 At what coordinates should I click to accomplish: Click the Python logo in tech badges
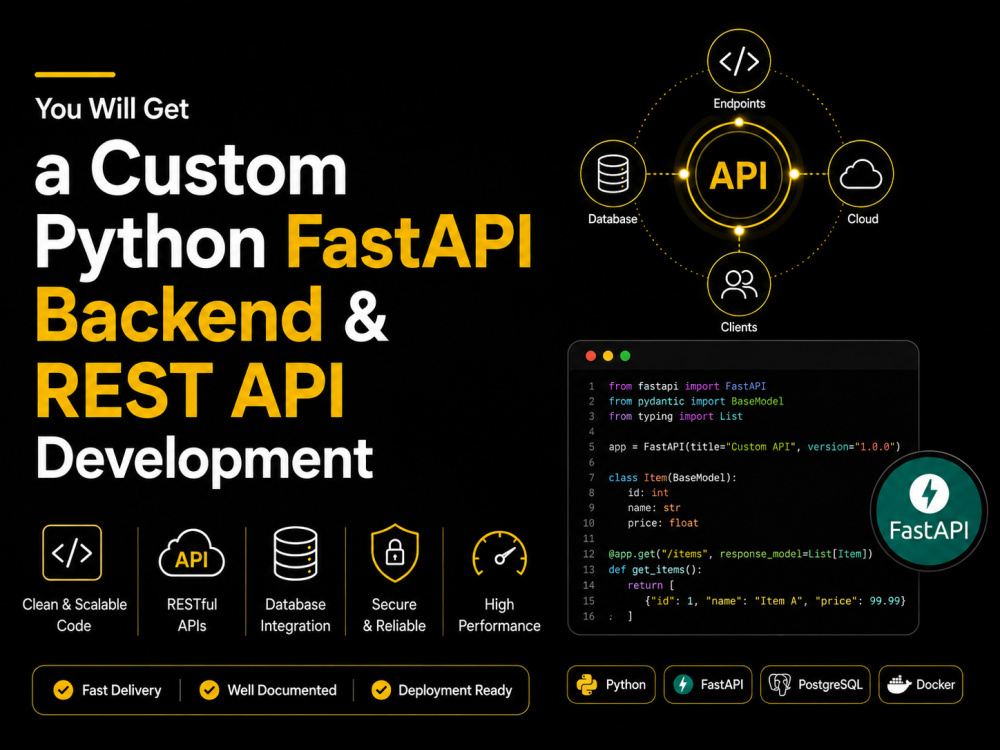pyautogui.click(x=587, y=685)
